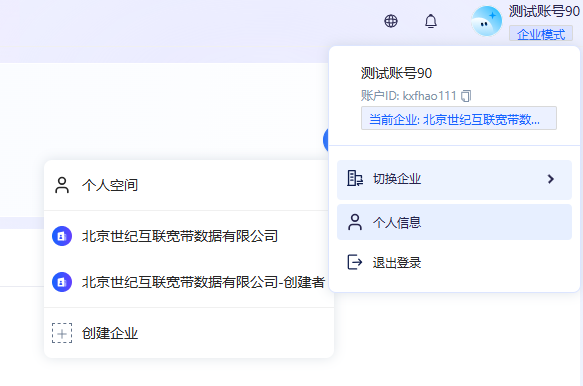Click the header username 测试账号90
This screenshot has height=386, width=583.
[x=544, y=12]
